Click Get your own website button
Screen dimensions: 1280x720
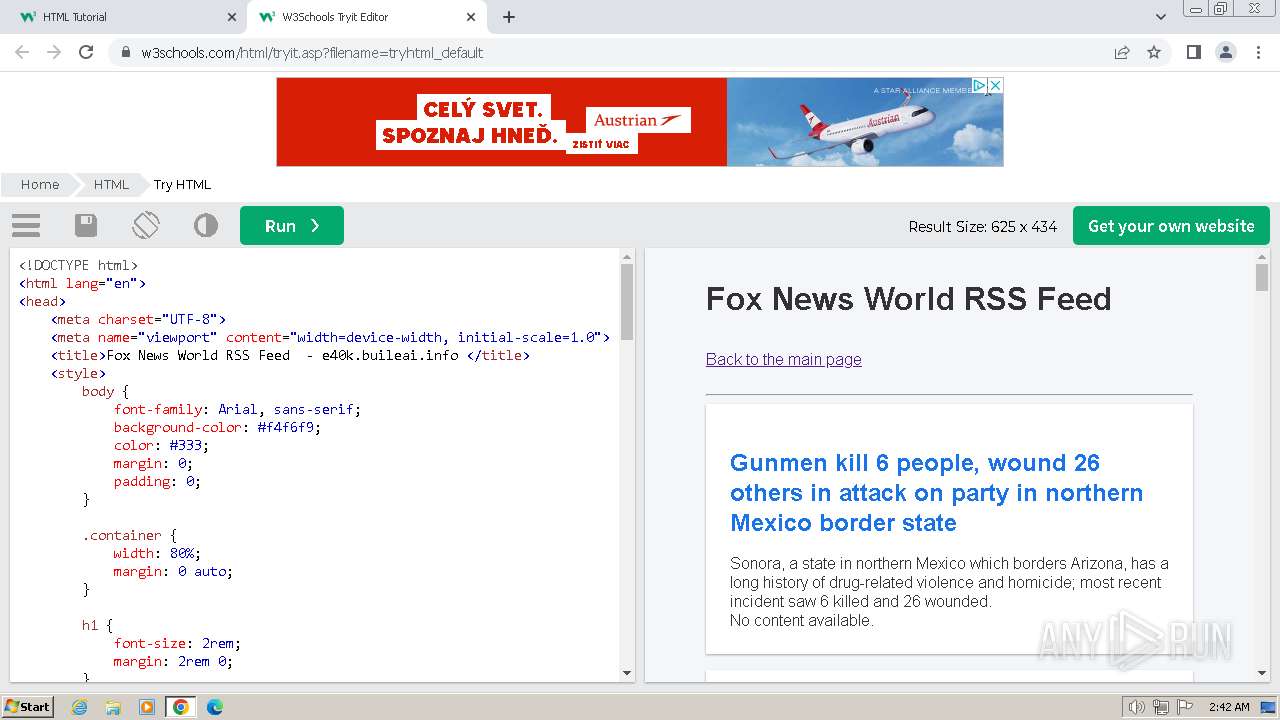[1171, 226]
